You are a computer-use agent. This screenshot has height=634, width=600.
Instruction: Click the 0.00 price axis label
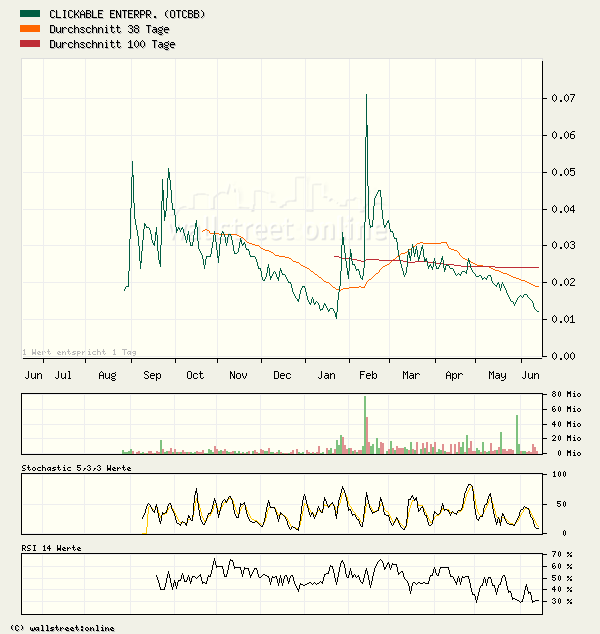point(563,356)
